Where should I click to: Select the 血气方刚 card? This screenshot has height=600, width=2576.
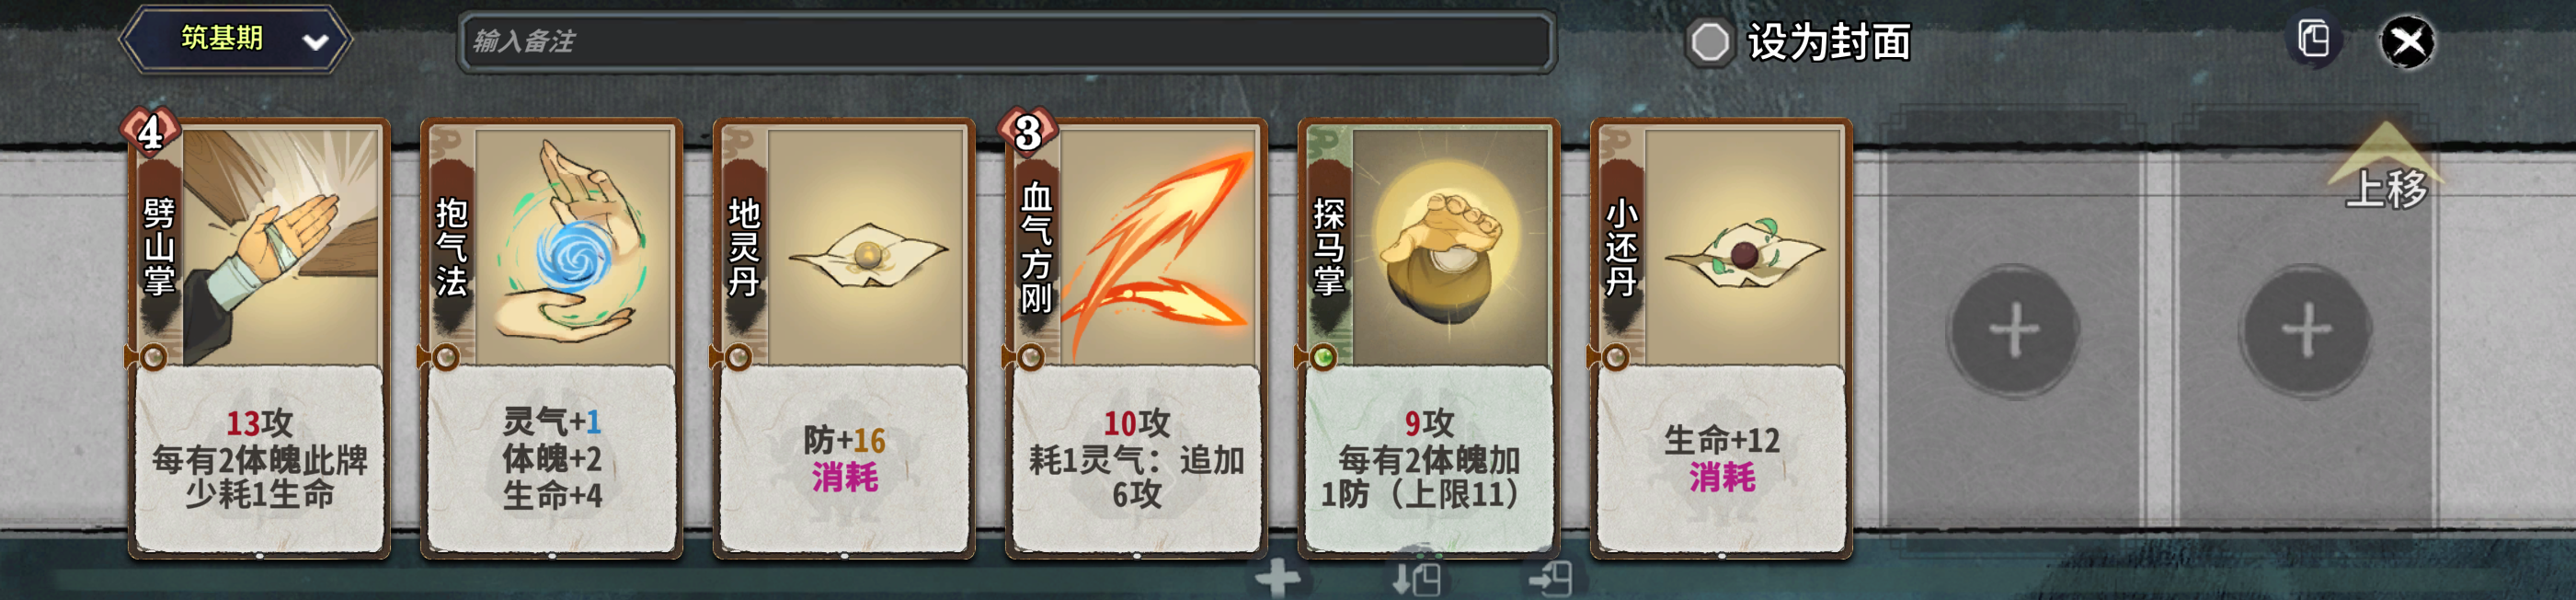tap(1137, 338)
